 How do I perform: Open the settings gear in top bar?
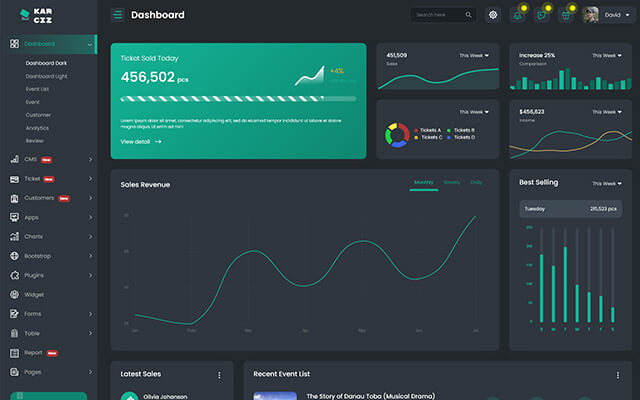493,15
